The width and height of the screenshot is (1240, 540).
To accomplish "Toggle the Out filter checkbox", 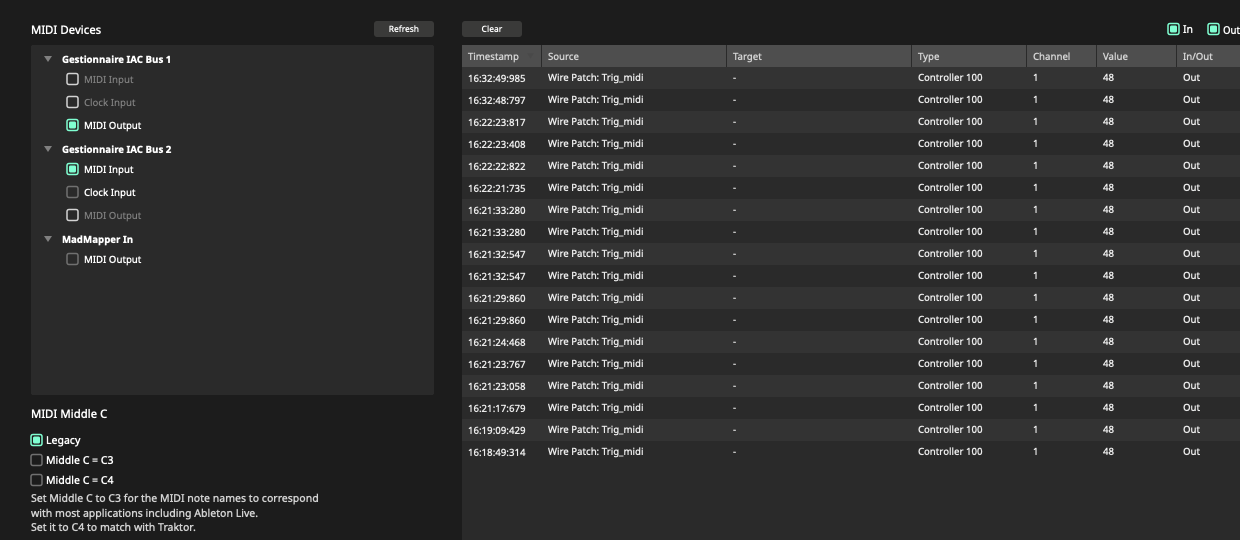I will 1213,29.
